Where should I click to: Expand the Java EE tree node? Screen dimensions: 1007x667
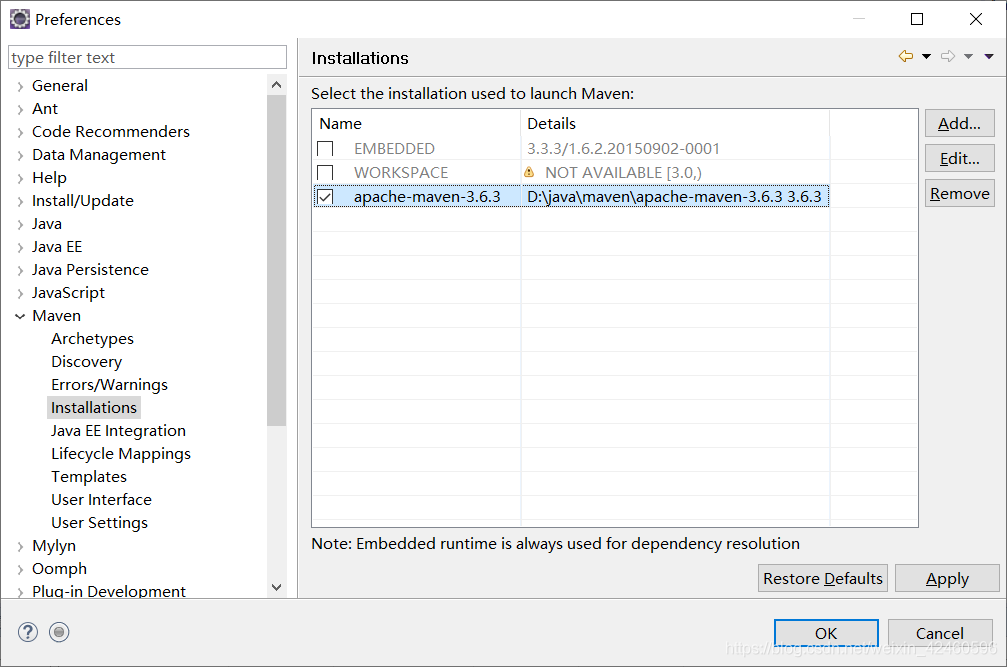20,247
